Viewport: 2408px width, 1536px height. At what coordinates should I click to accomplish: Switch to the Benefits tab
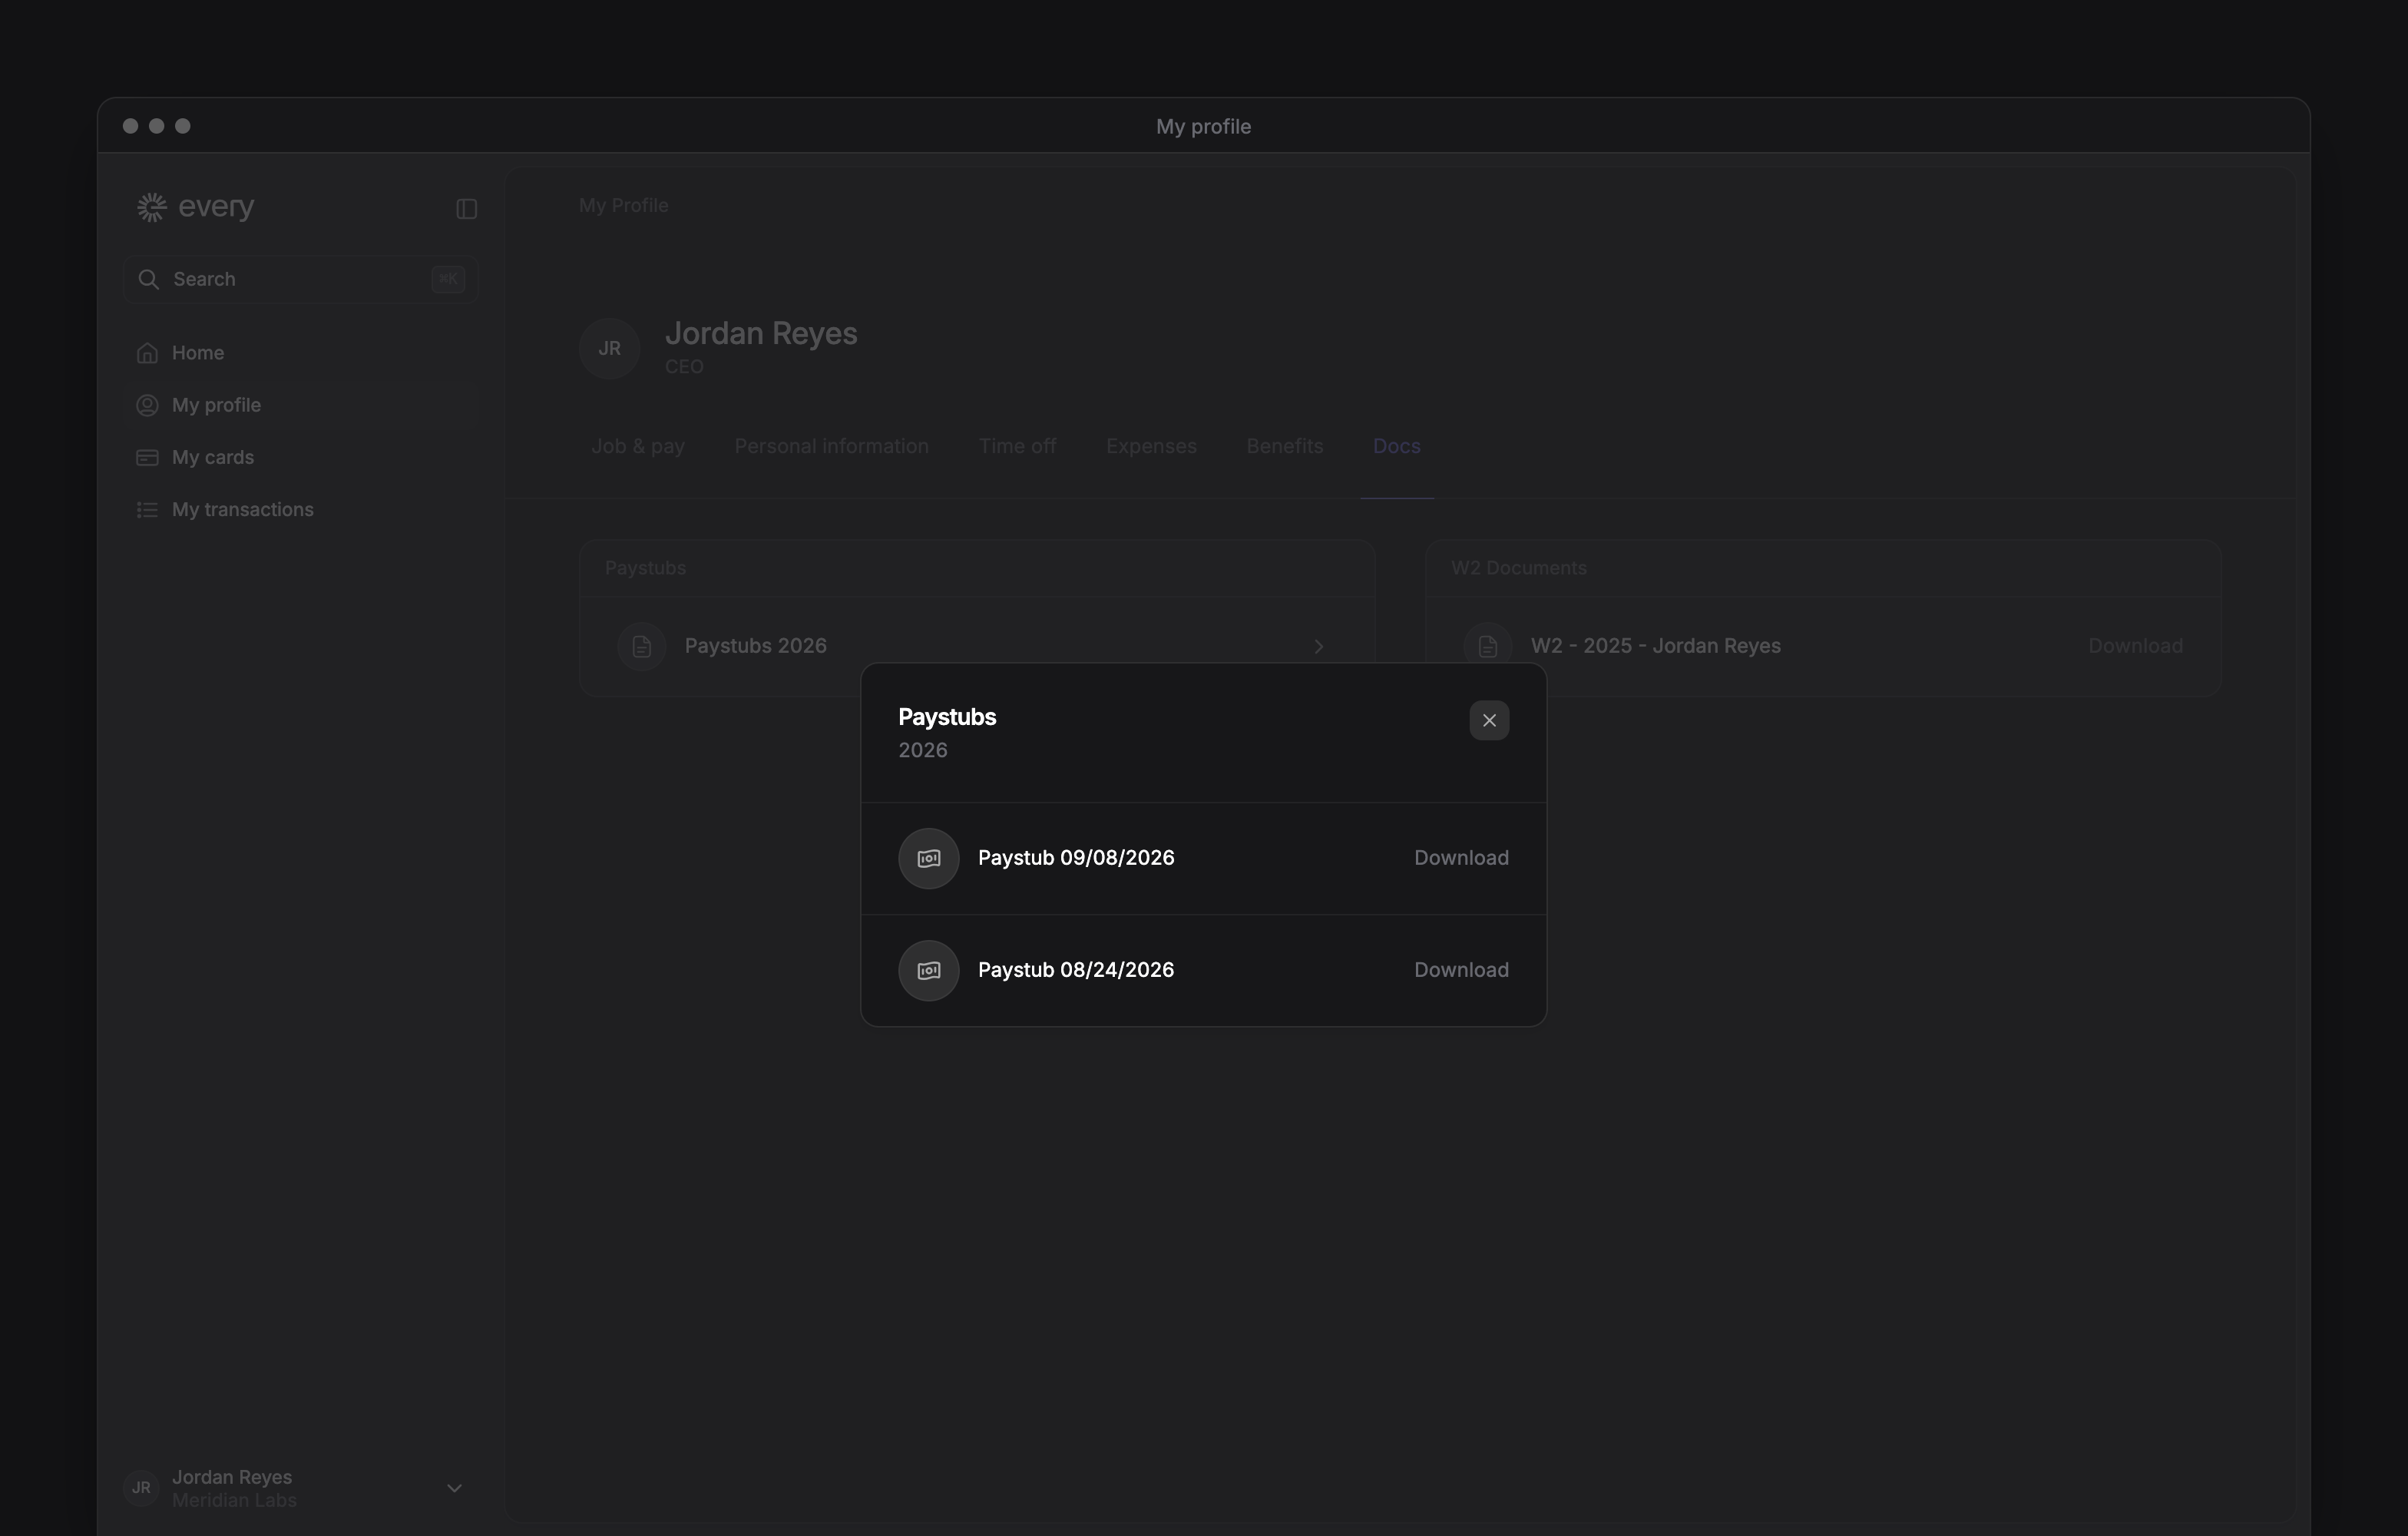point(1284,446)
